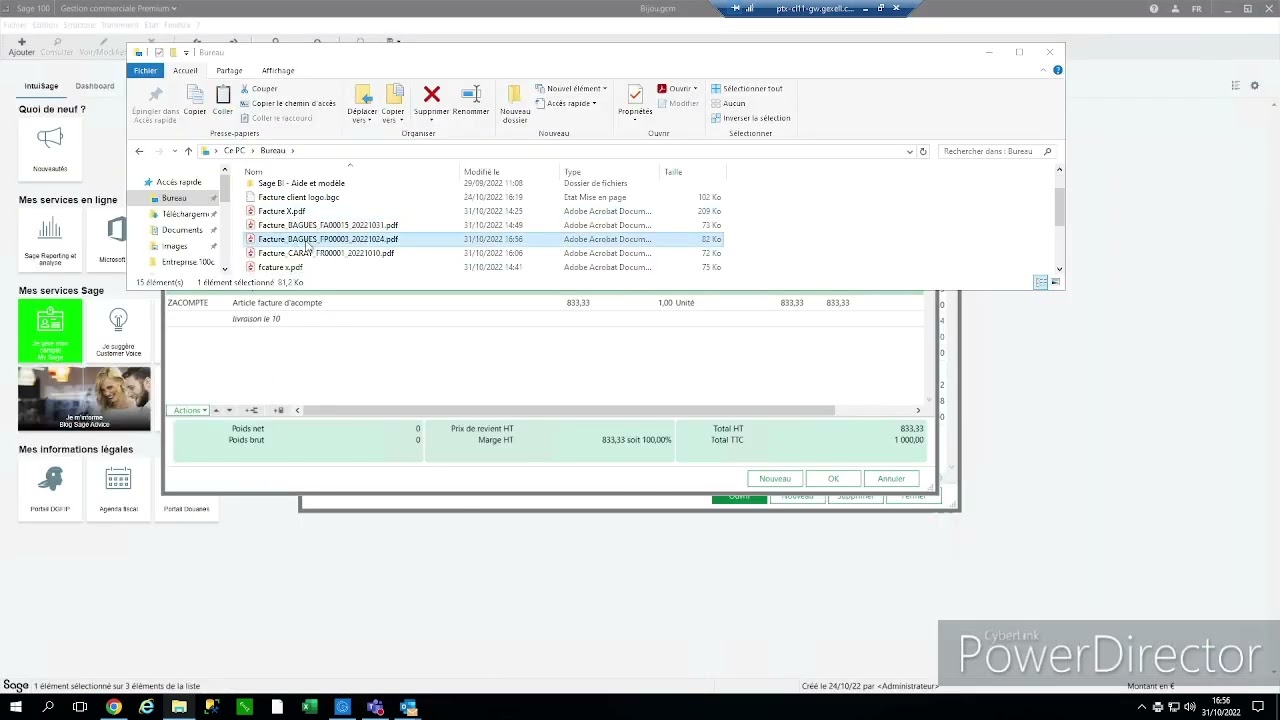Image resolution: width=1280 pixels, height=720 pixels.
Task: Switch to the Accueil ribbon tab
Action: [185, 70]
